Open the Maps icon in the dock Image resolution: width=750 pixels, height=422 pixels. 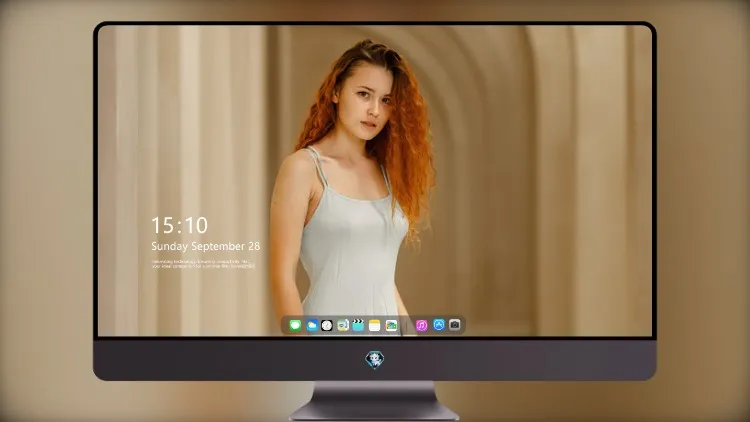pos(342,325)
